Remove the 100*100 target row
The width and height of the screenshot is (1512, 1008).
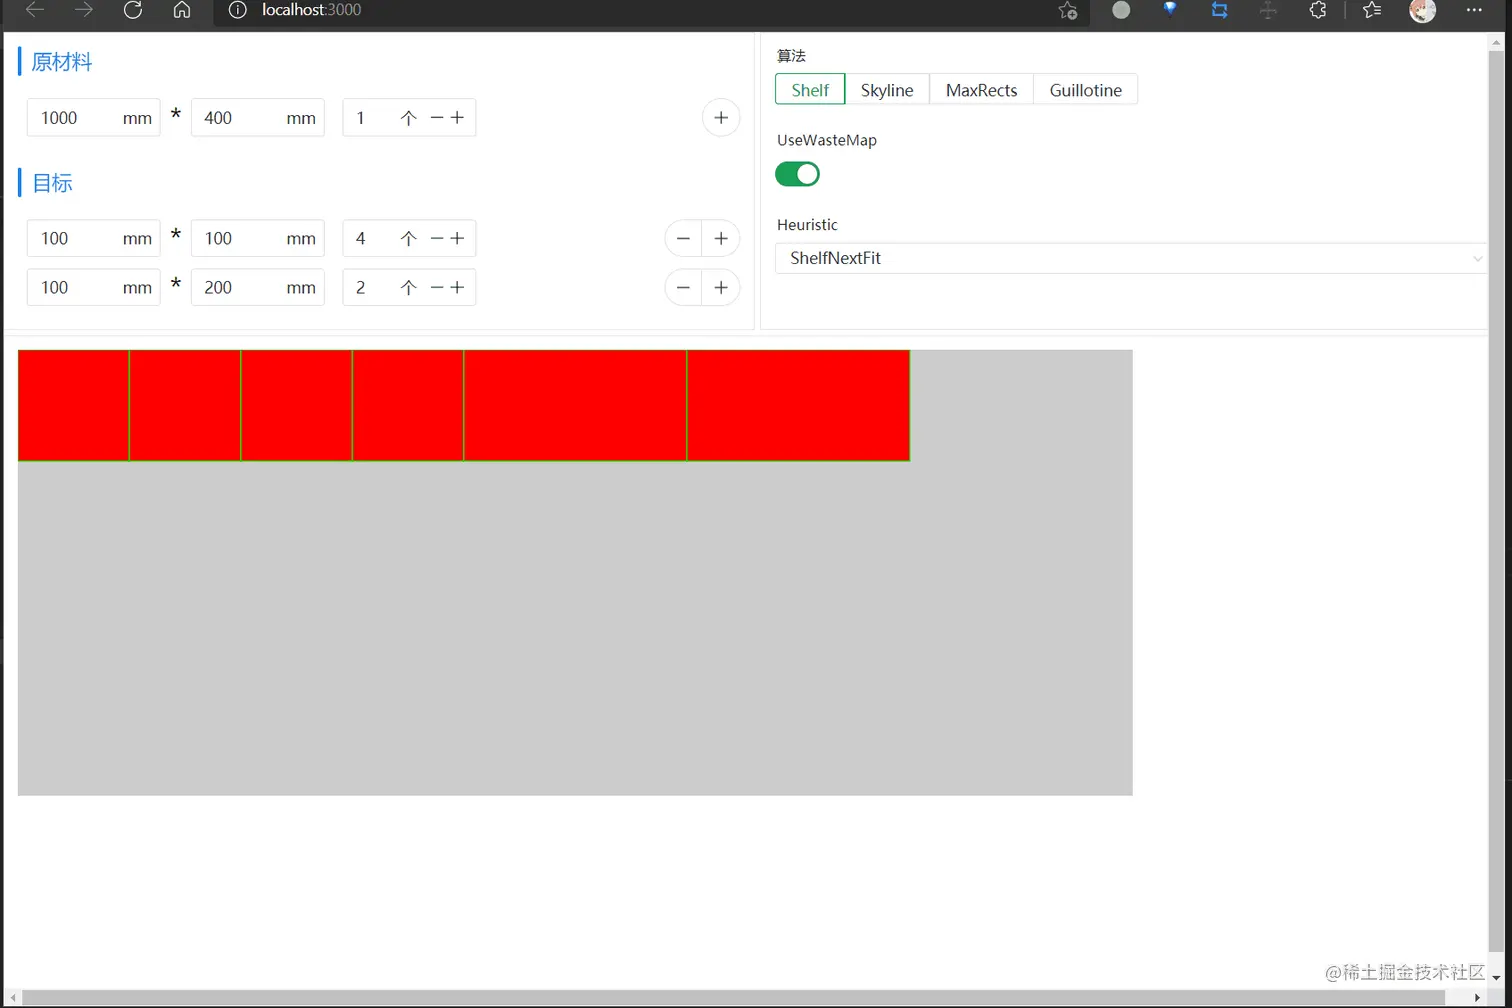(x=683, y=238)
